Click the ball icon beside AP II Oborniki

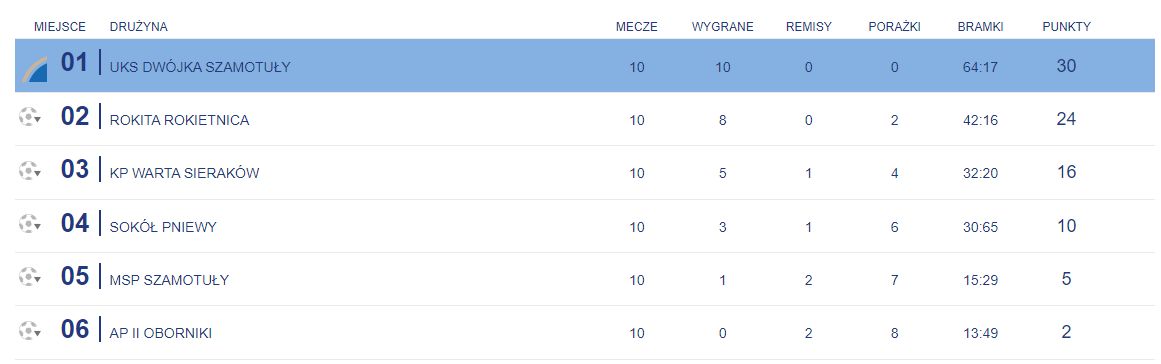coord(29,330)
